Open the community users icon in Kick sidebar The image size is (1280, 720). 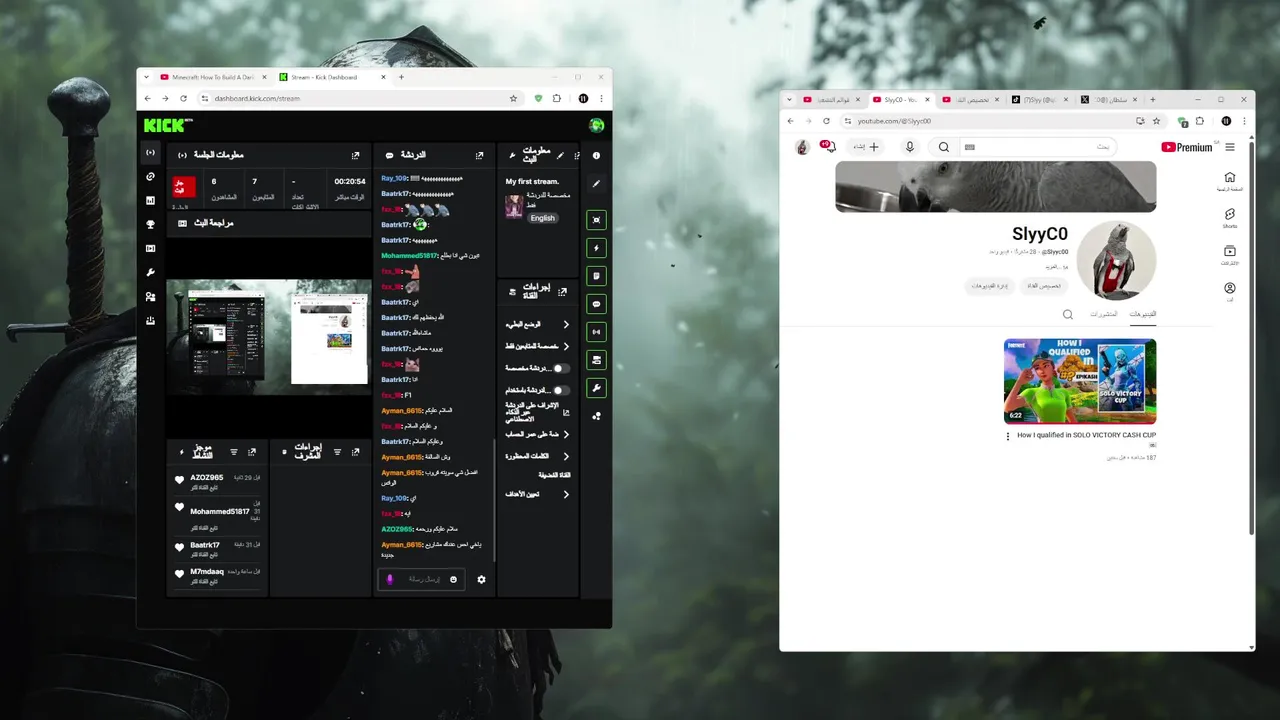pos(150,297)
